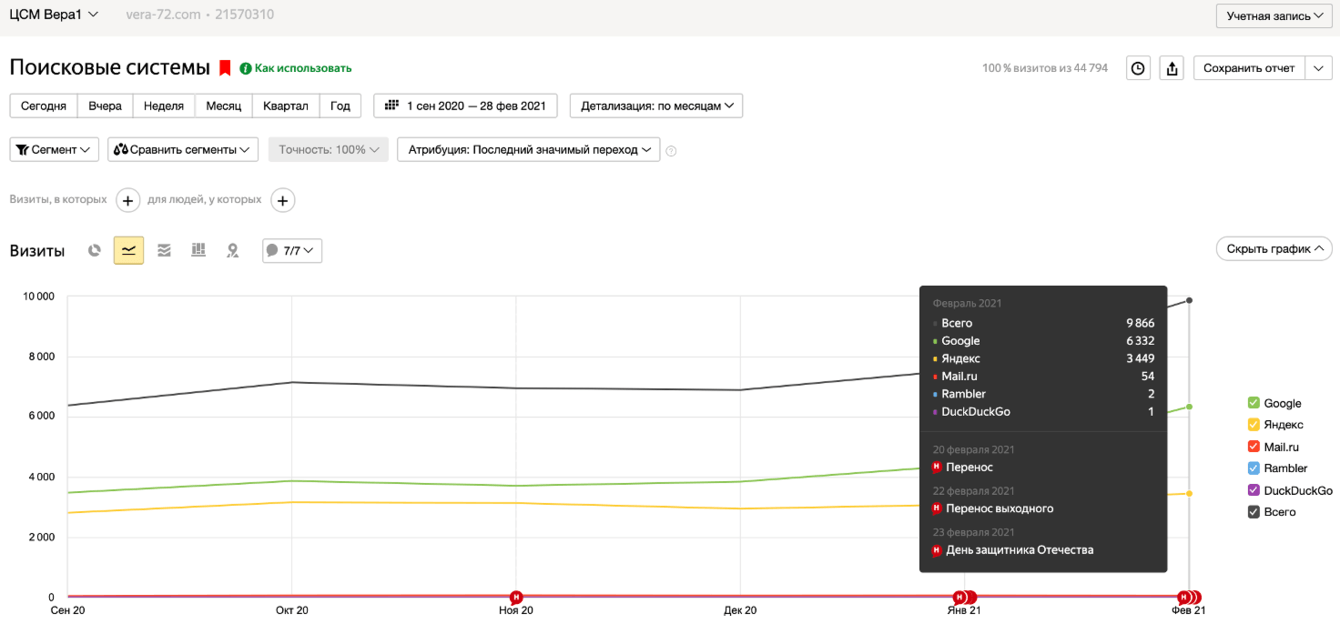Click the Всего data point for Feb 2021
Image resolution: width=1340 pixels, height=634 pixels.
pyautogui.click(x=1189, y=300)
